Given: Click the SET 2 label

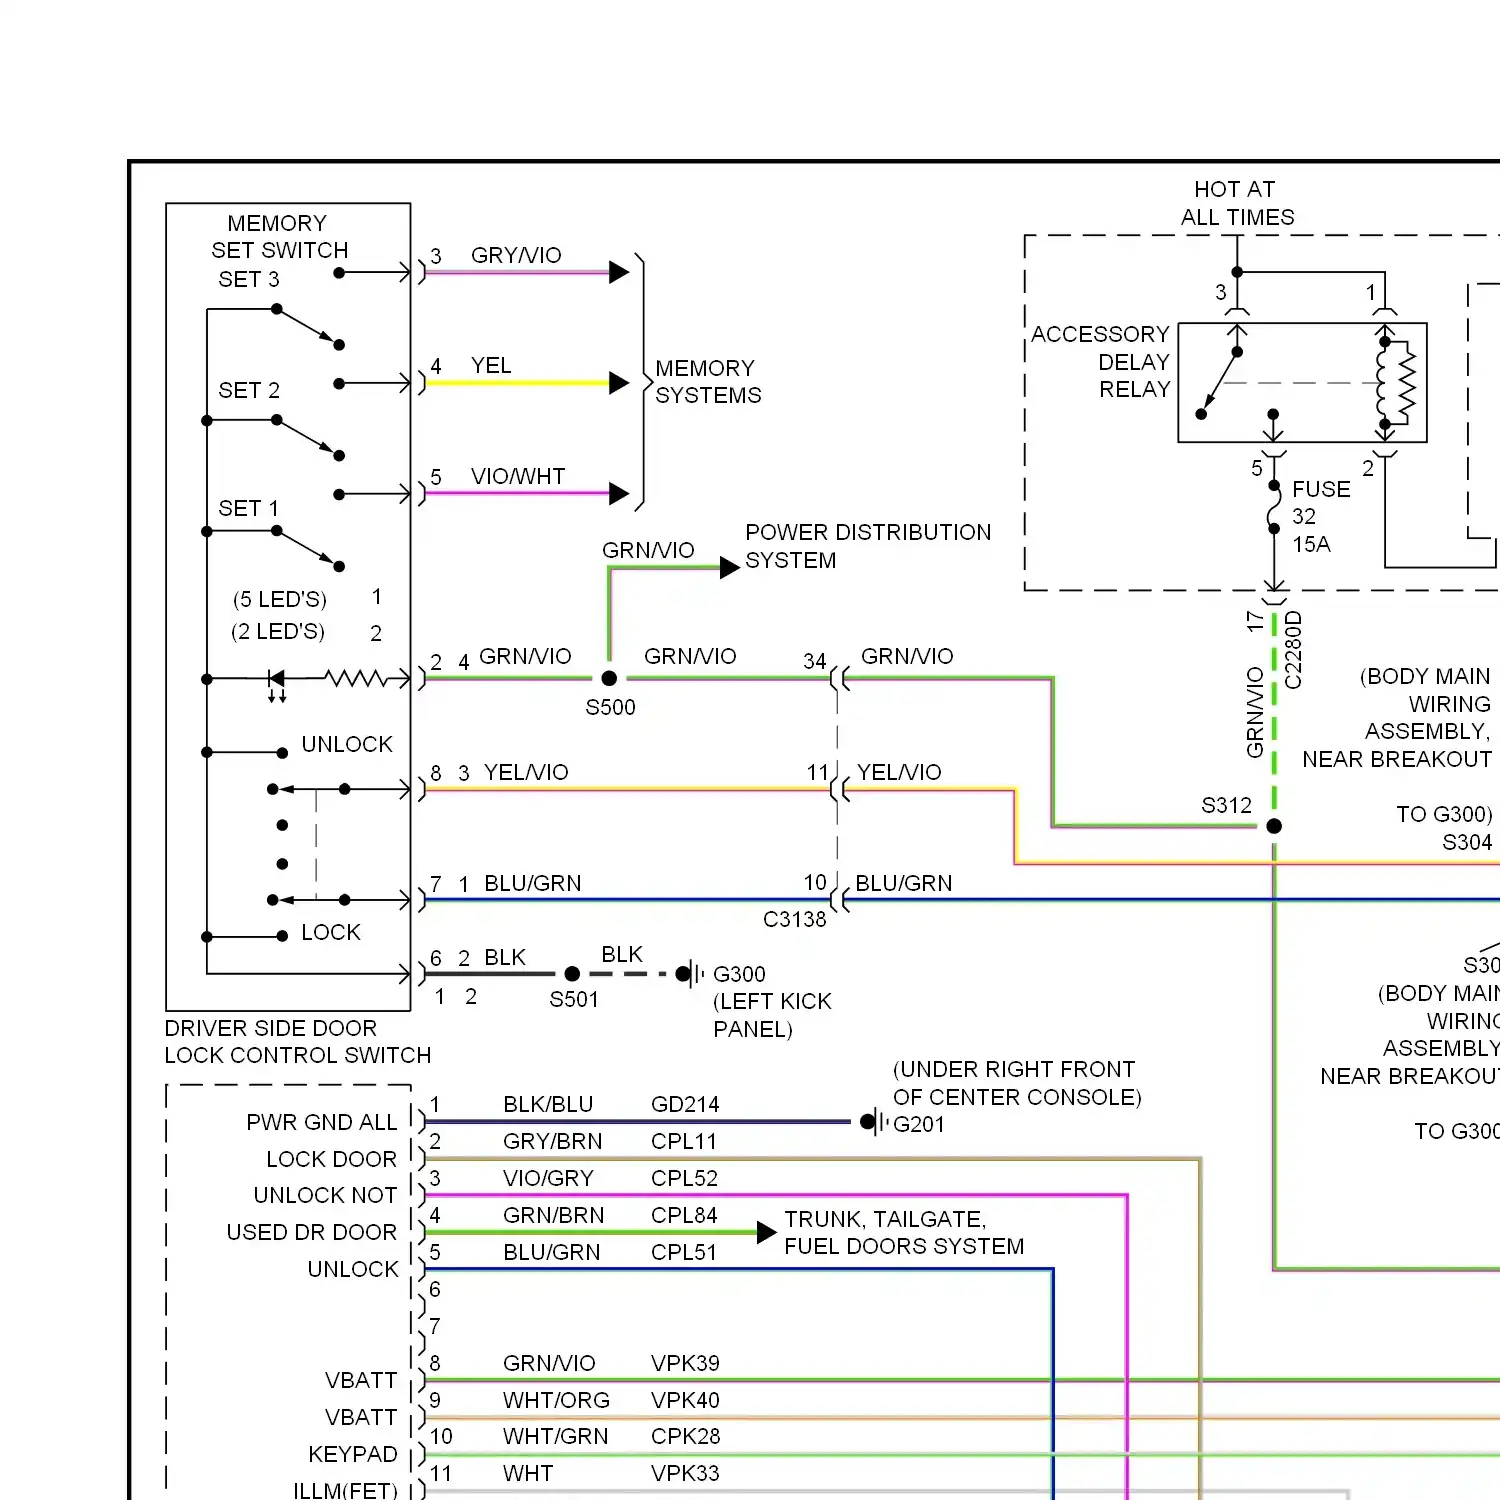Looking at the screenshot, I should (249, 390).
